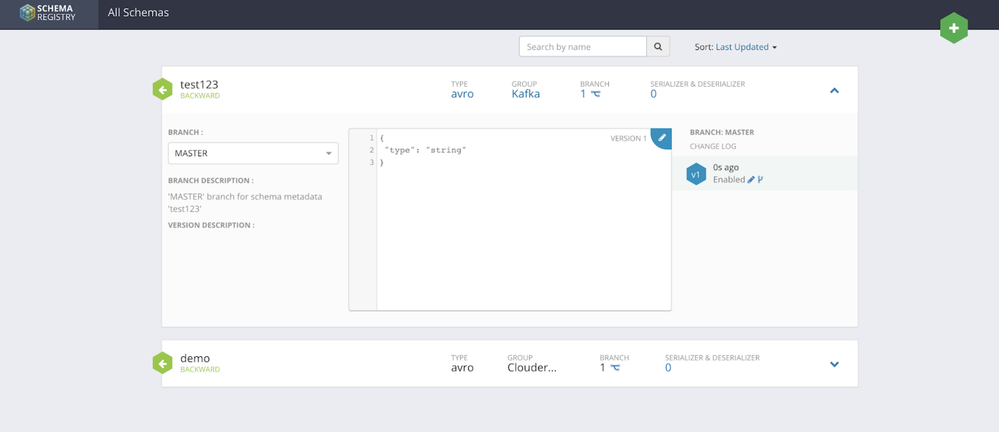Click the green plus hexagon to add schema
999x432 pixels.
click(954, 28)
